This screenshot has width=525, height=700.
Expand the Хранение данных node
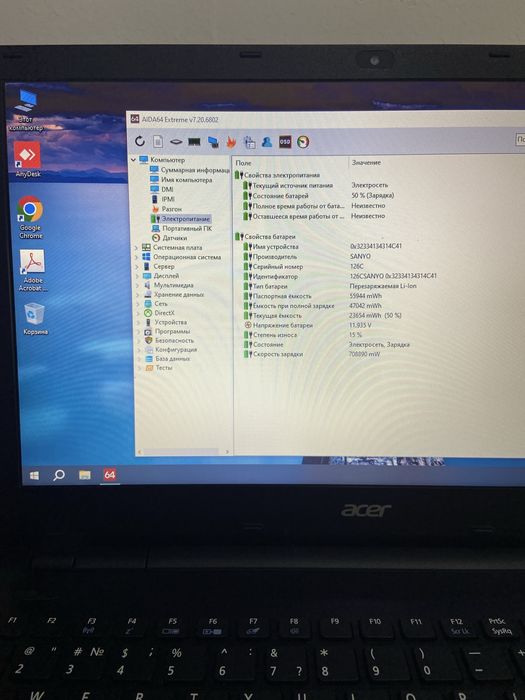click(137, 295)
